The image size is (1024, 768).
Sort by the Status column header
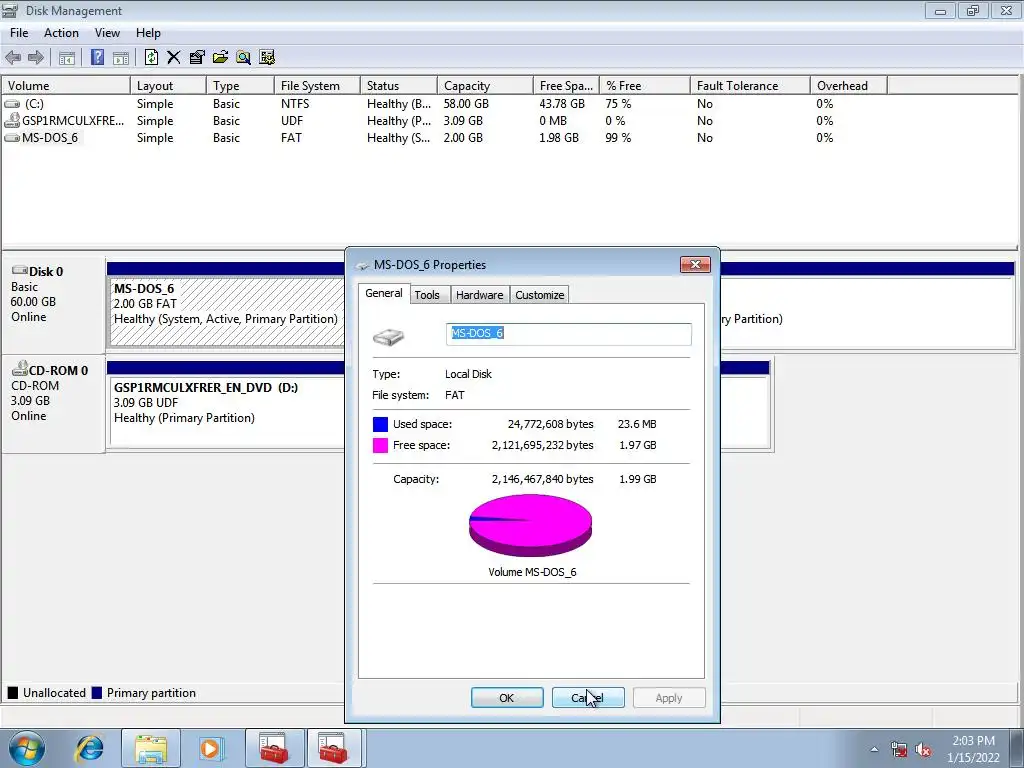point(398,86)
